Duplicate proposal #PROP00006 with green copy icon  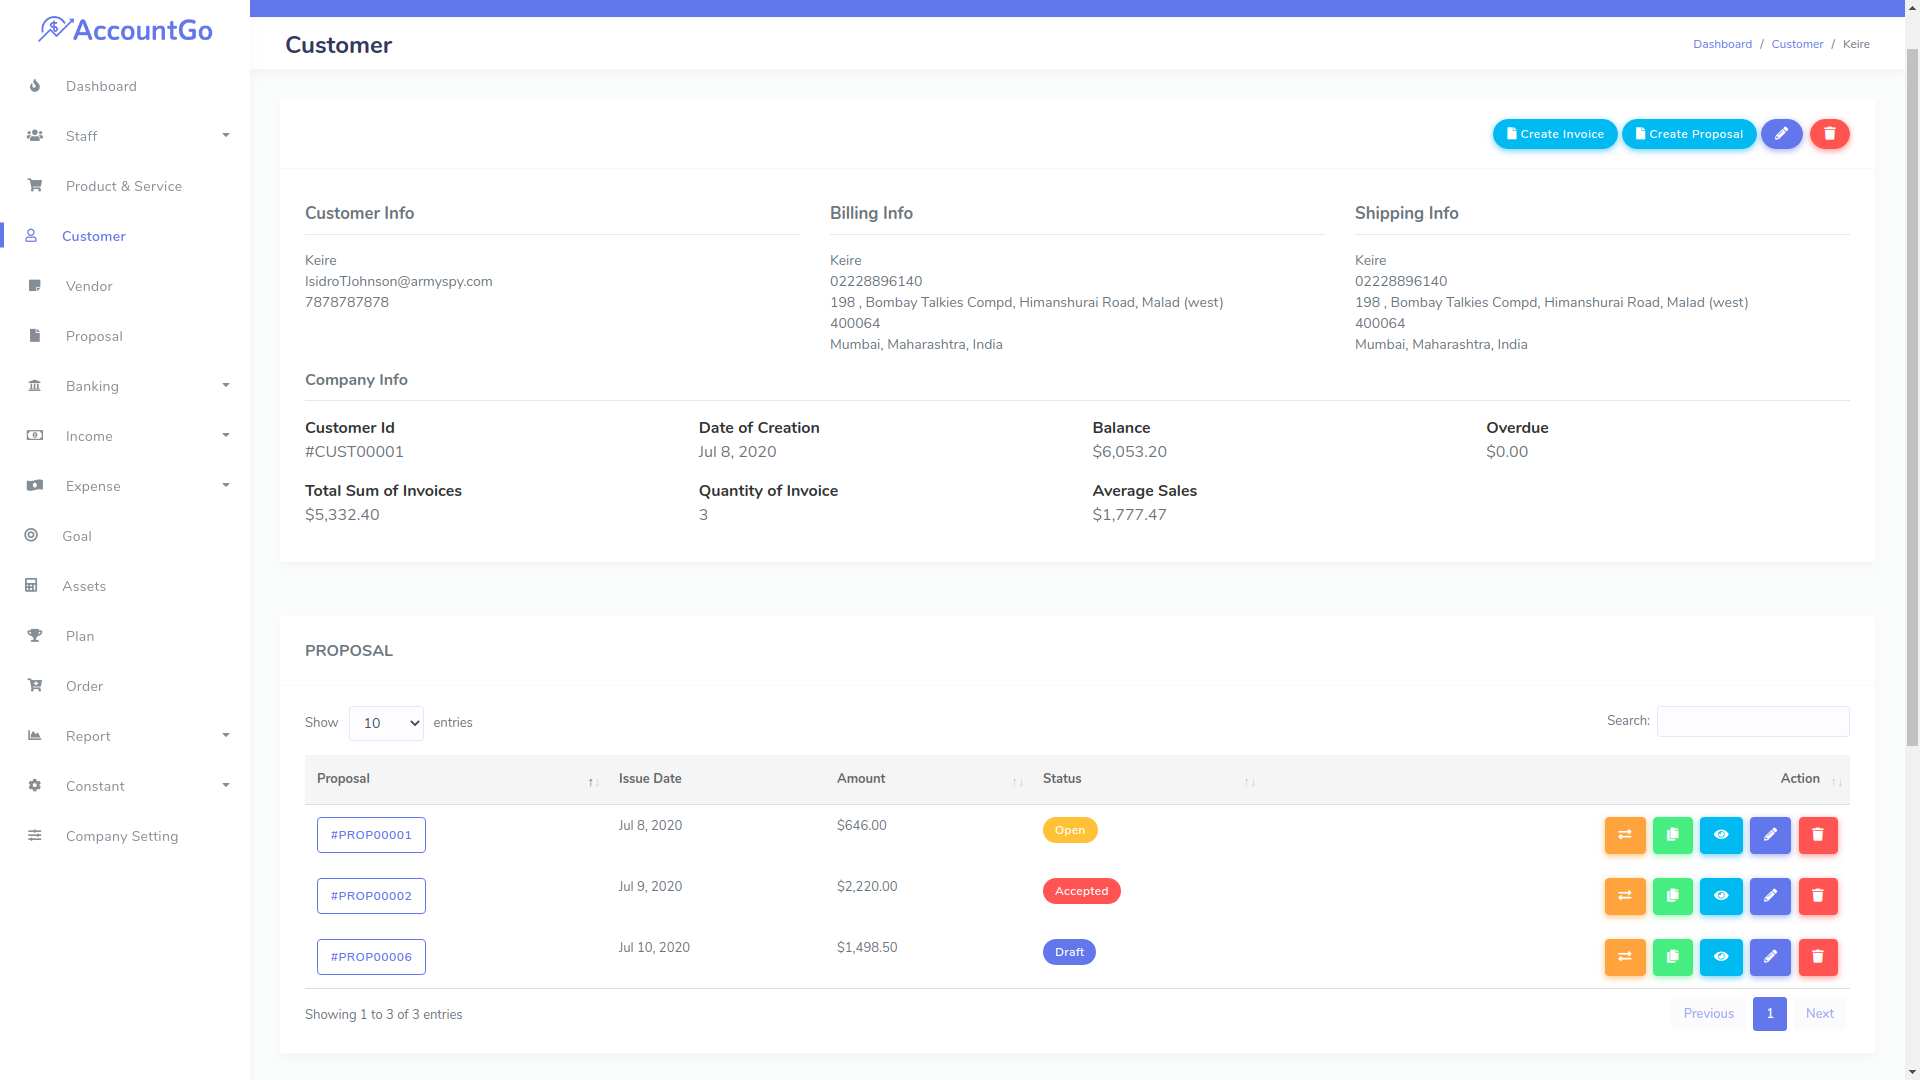(x=1673, y=958)
